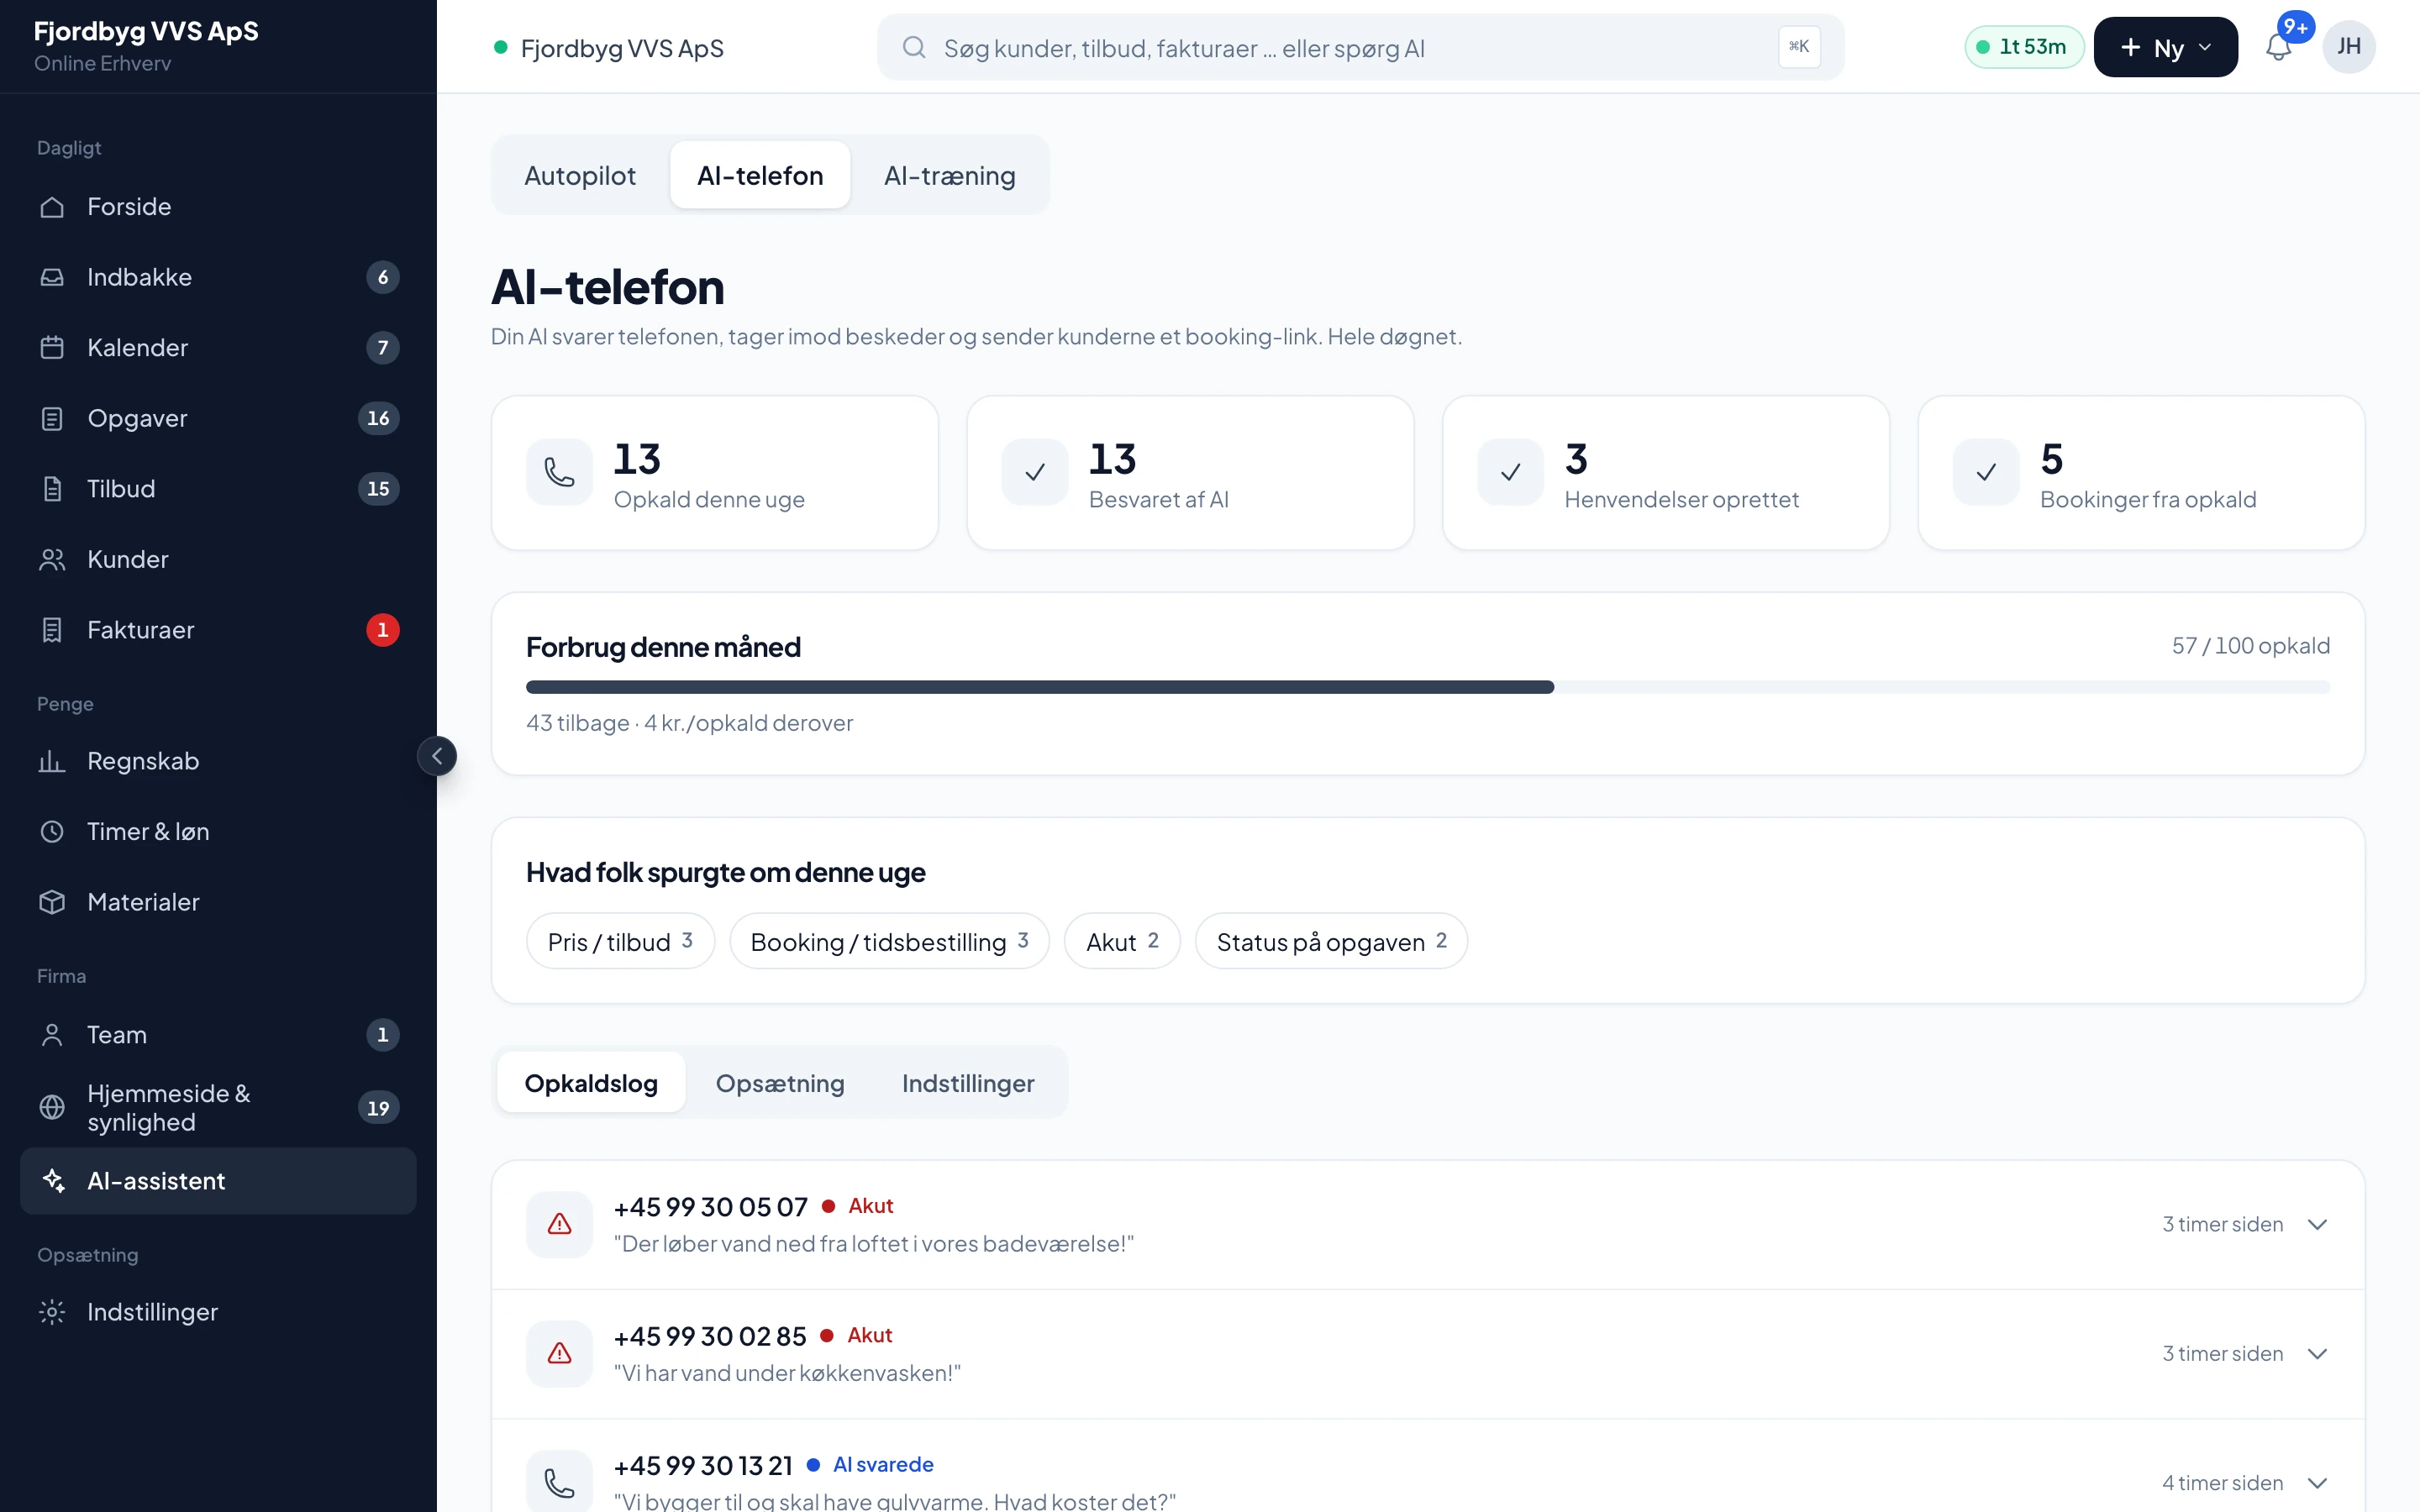The width and height of the screenshot is (2420, 1512).
Task: Switch to the Autopilot tab
Action: point(580,175)
